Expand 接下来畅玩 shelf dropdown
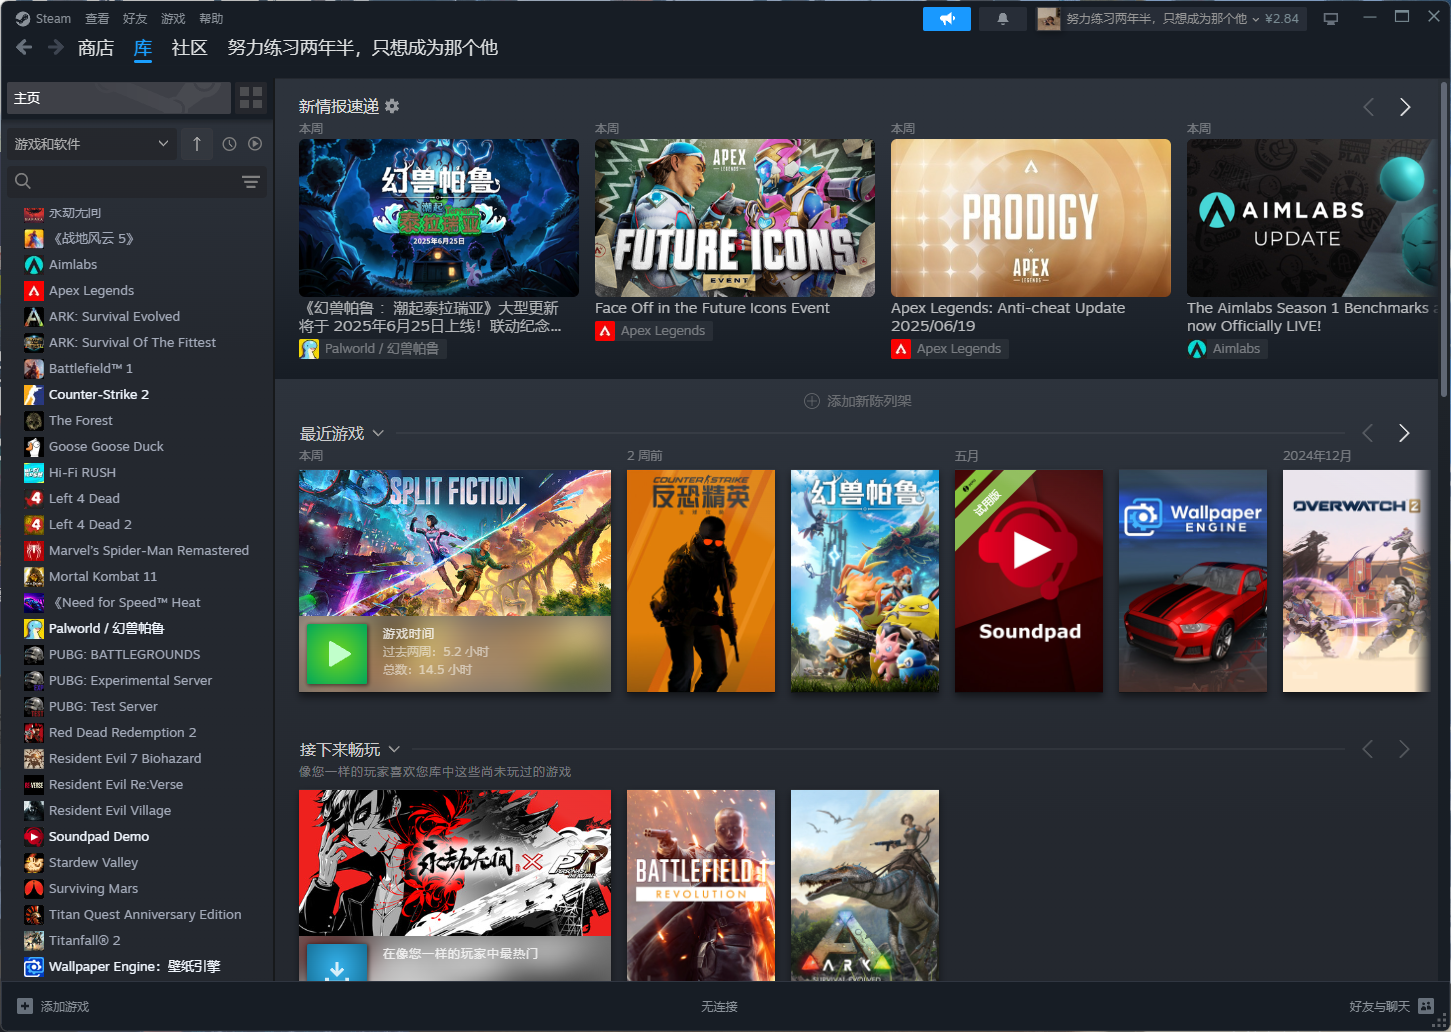Image resolution: width=1451 pixels, height=1032 pixels. click(x=394, y=749)
